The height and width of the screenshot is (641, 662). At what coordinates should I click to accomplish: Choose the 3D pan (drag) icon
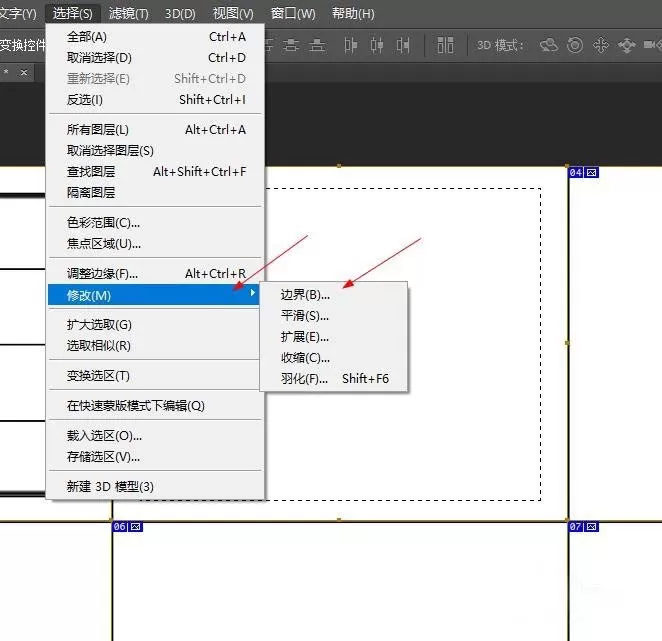point(600,45)
